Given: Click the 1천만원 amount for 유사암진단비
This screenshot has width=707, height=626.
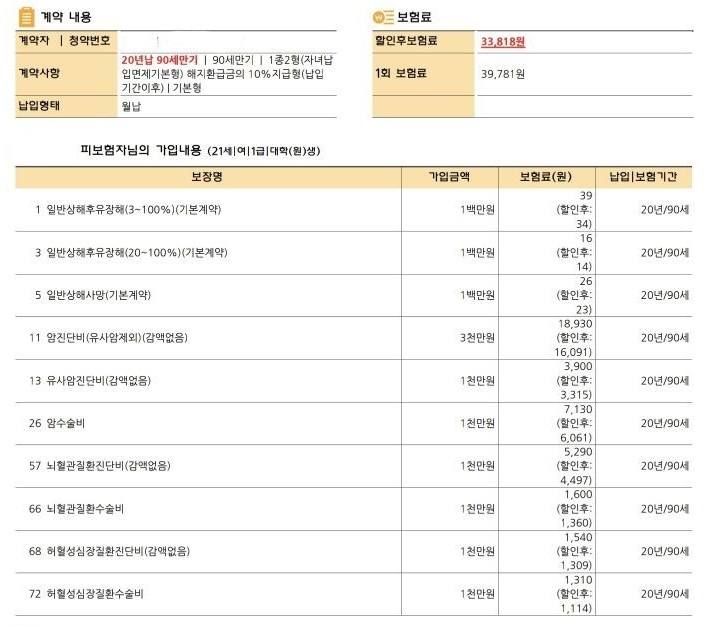Looking at the screenshot, I should (x=477, y=381).
